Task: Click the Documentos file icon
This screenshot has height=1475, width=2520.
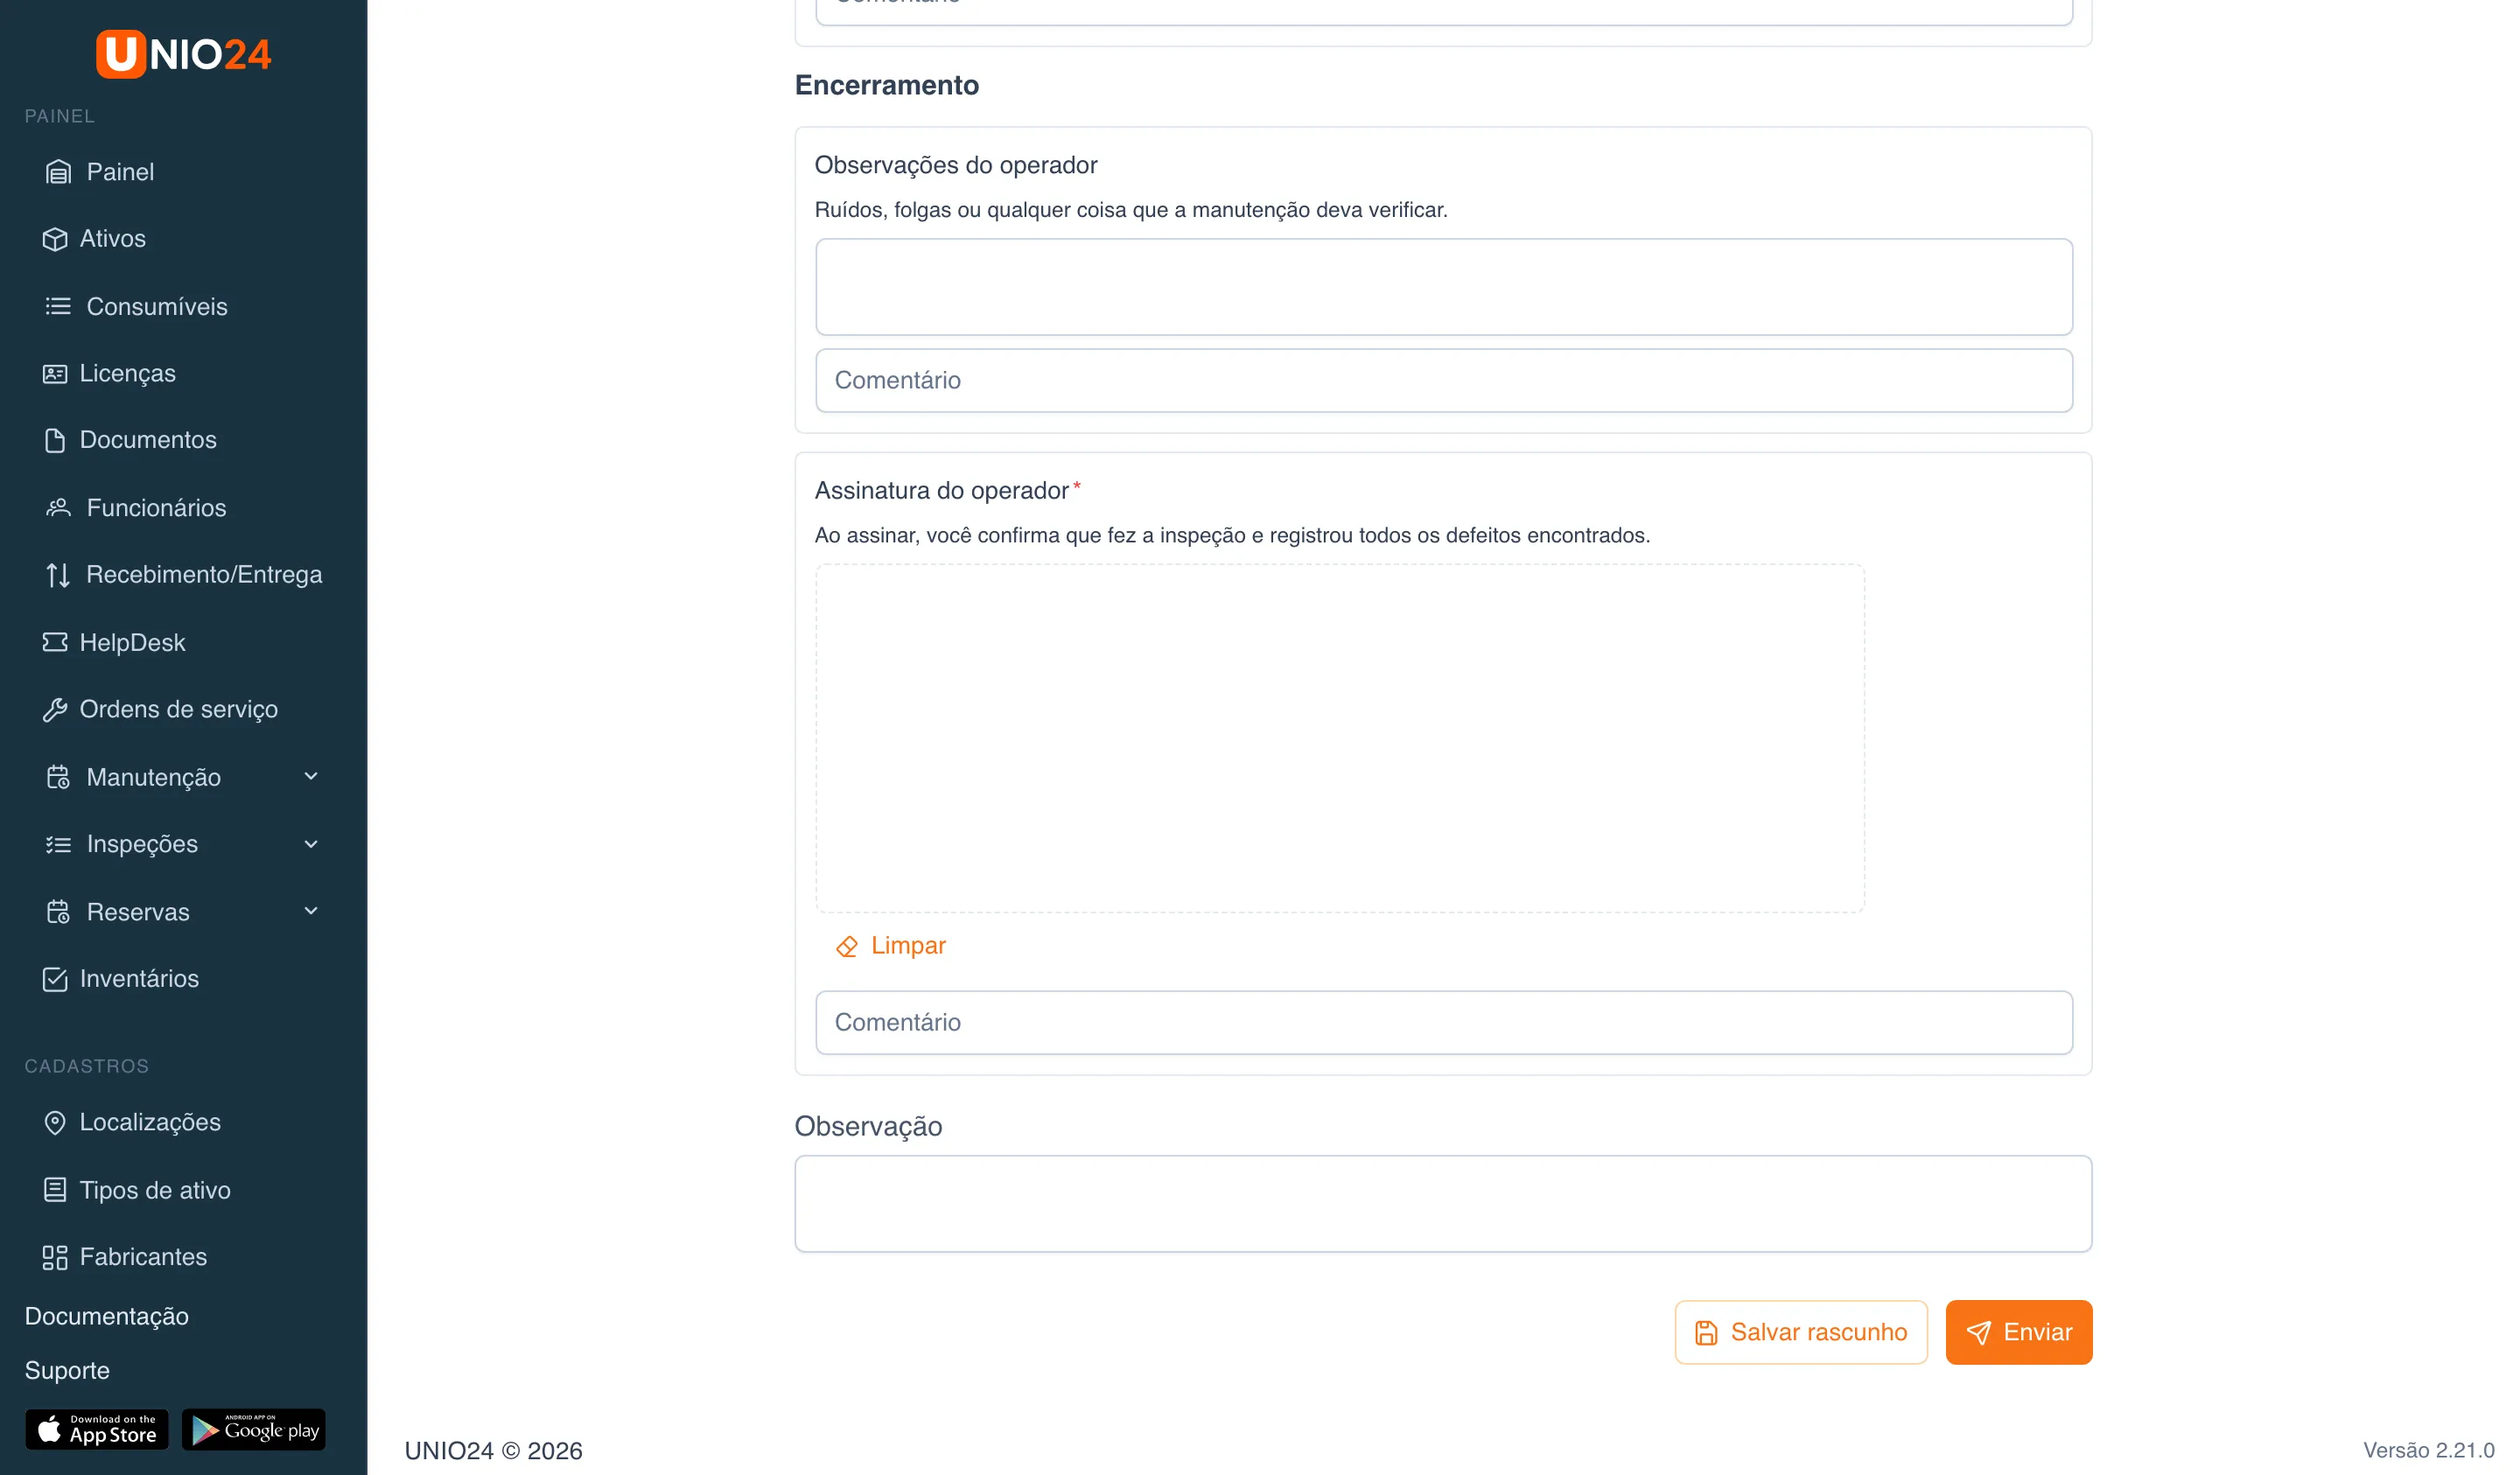Action: tap(55, 440)
